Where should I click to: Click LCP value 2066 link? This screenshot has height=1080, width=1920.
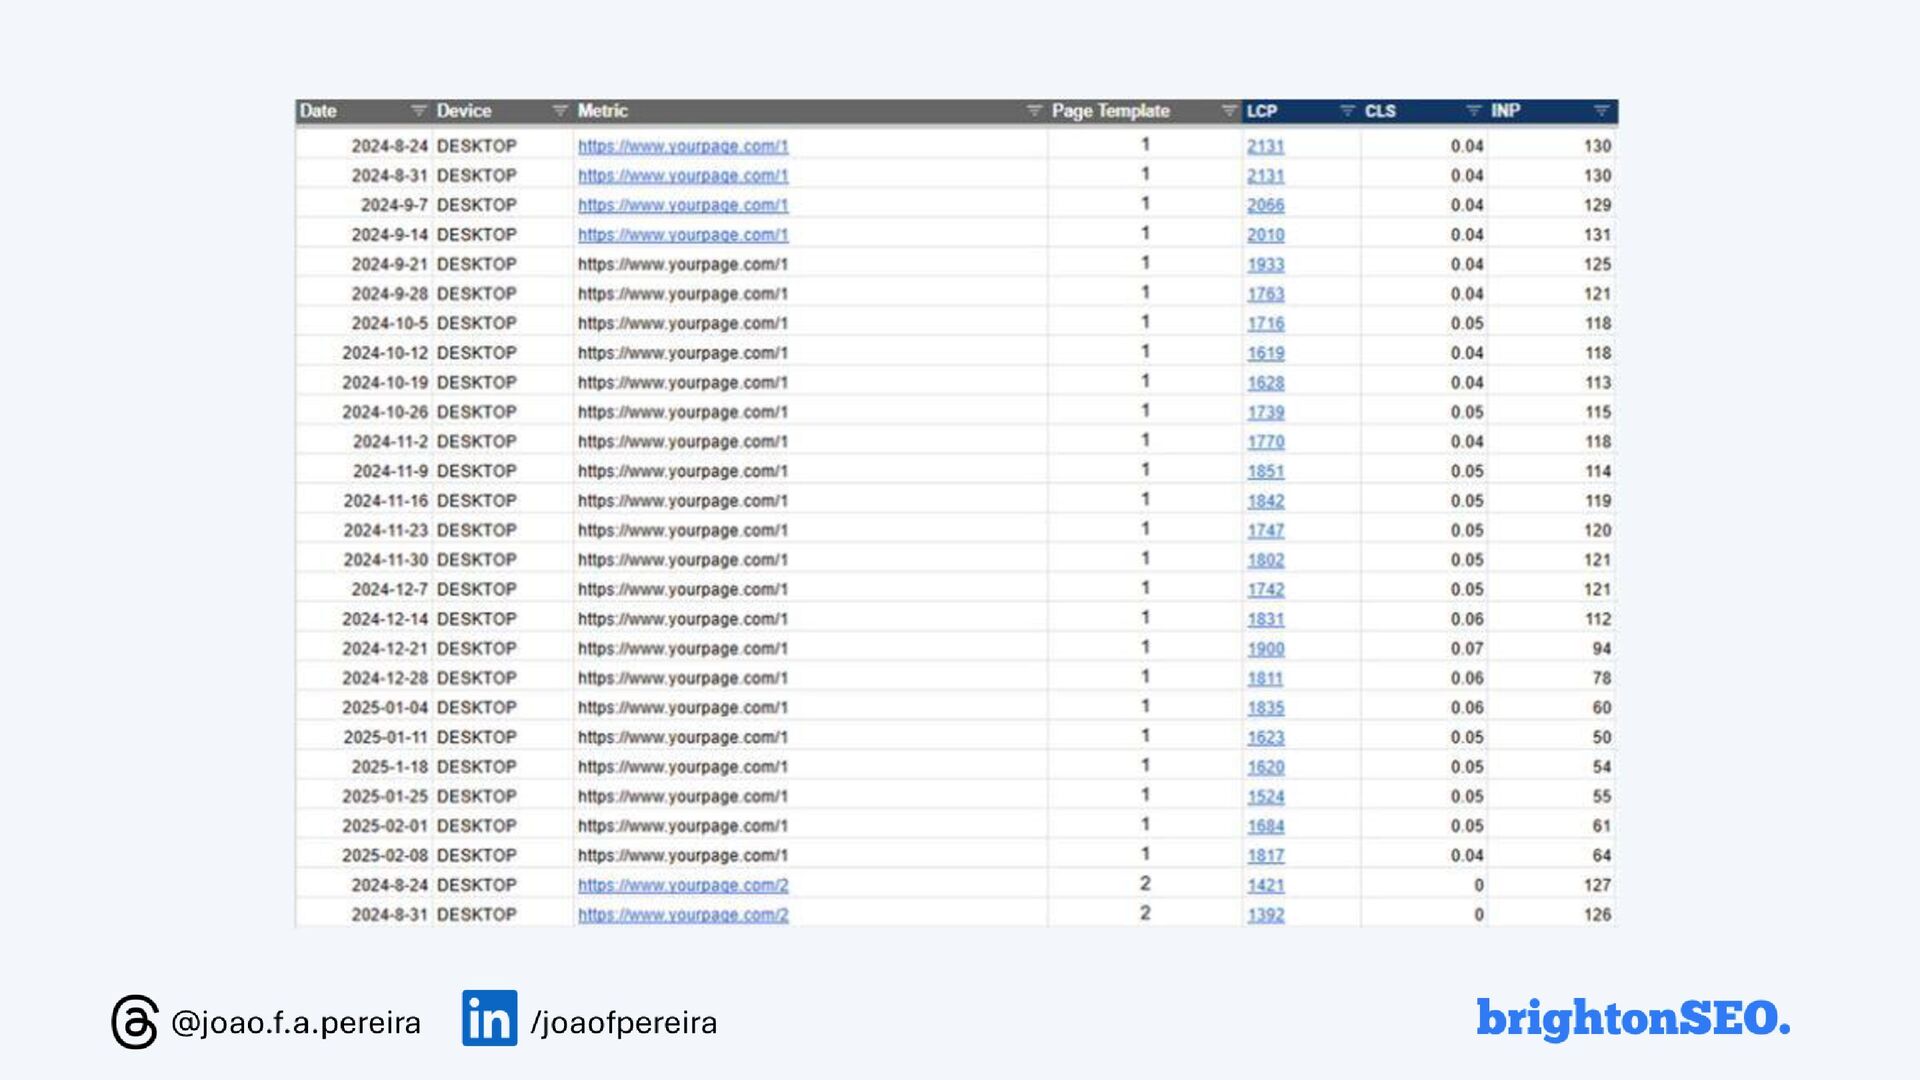1265,205
